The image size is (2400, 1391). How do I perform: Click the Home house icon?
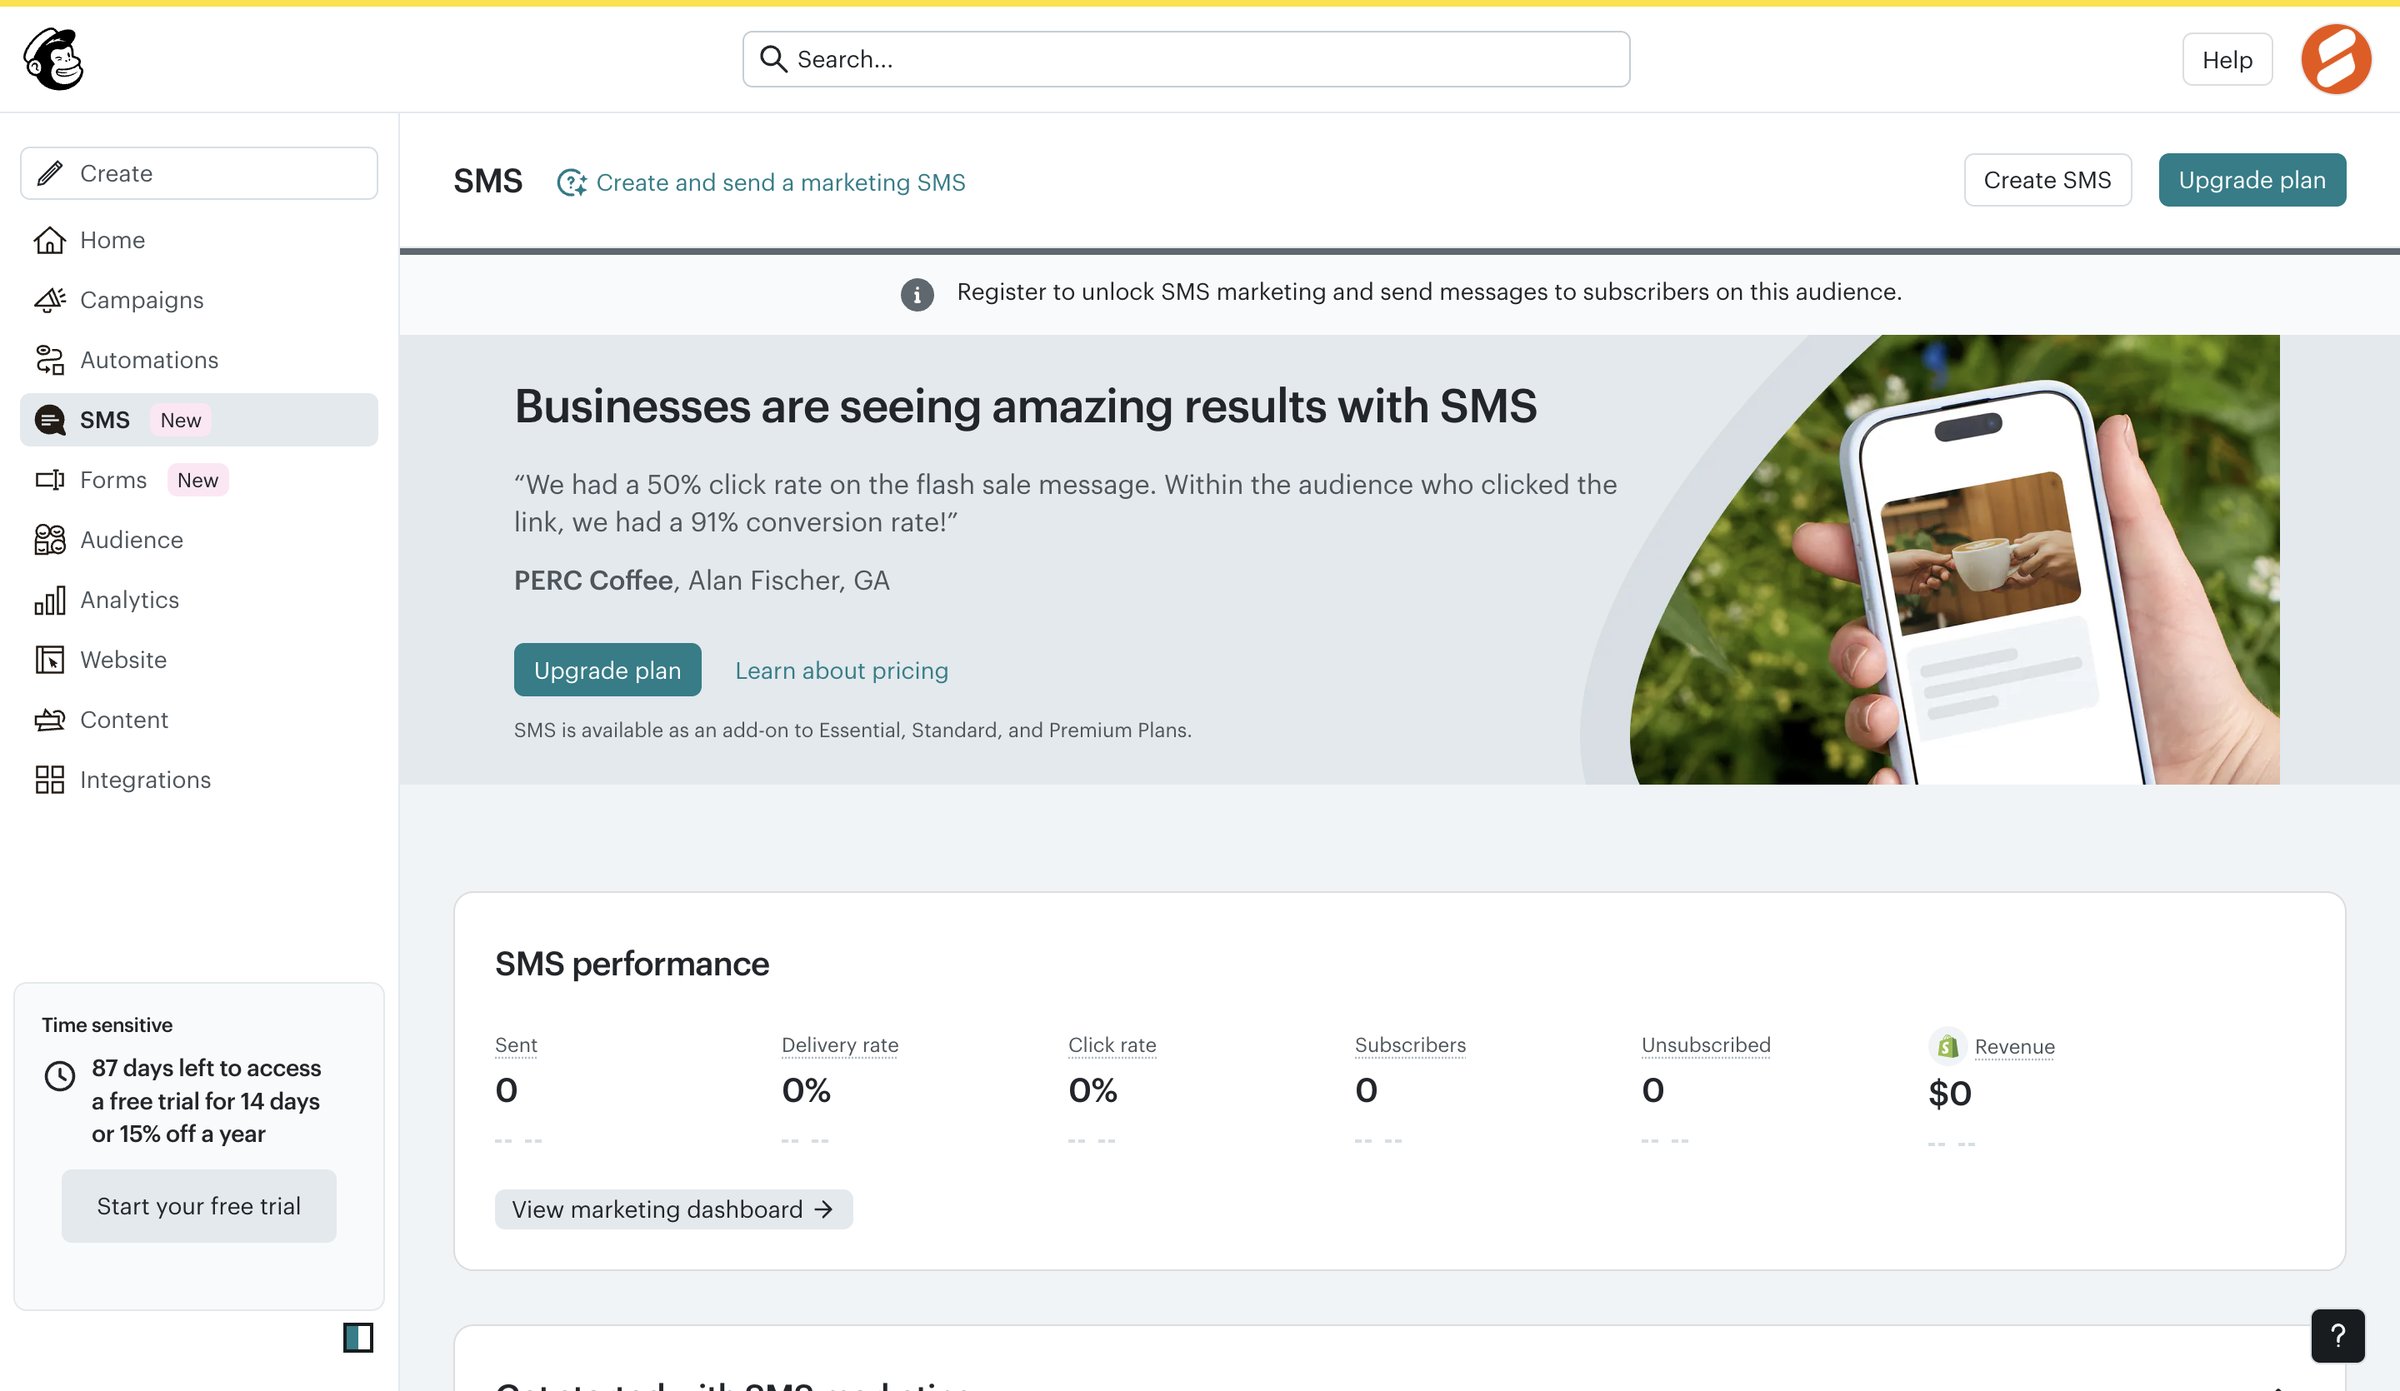(50, 240)
